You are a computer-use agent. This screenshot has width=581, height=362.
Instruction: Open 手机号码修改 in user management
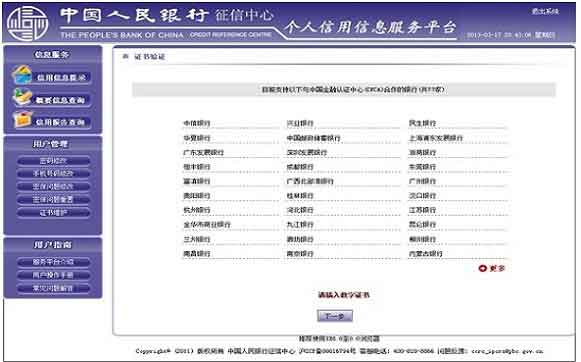53,173
